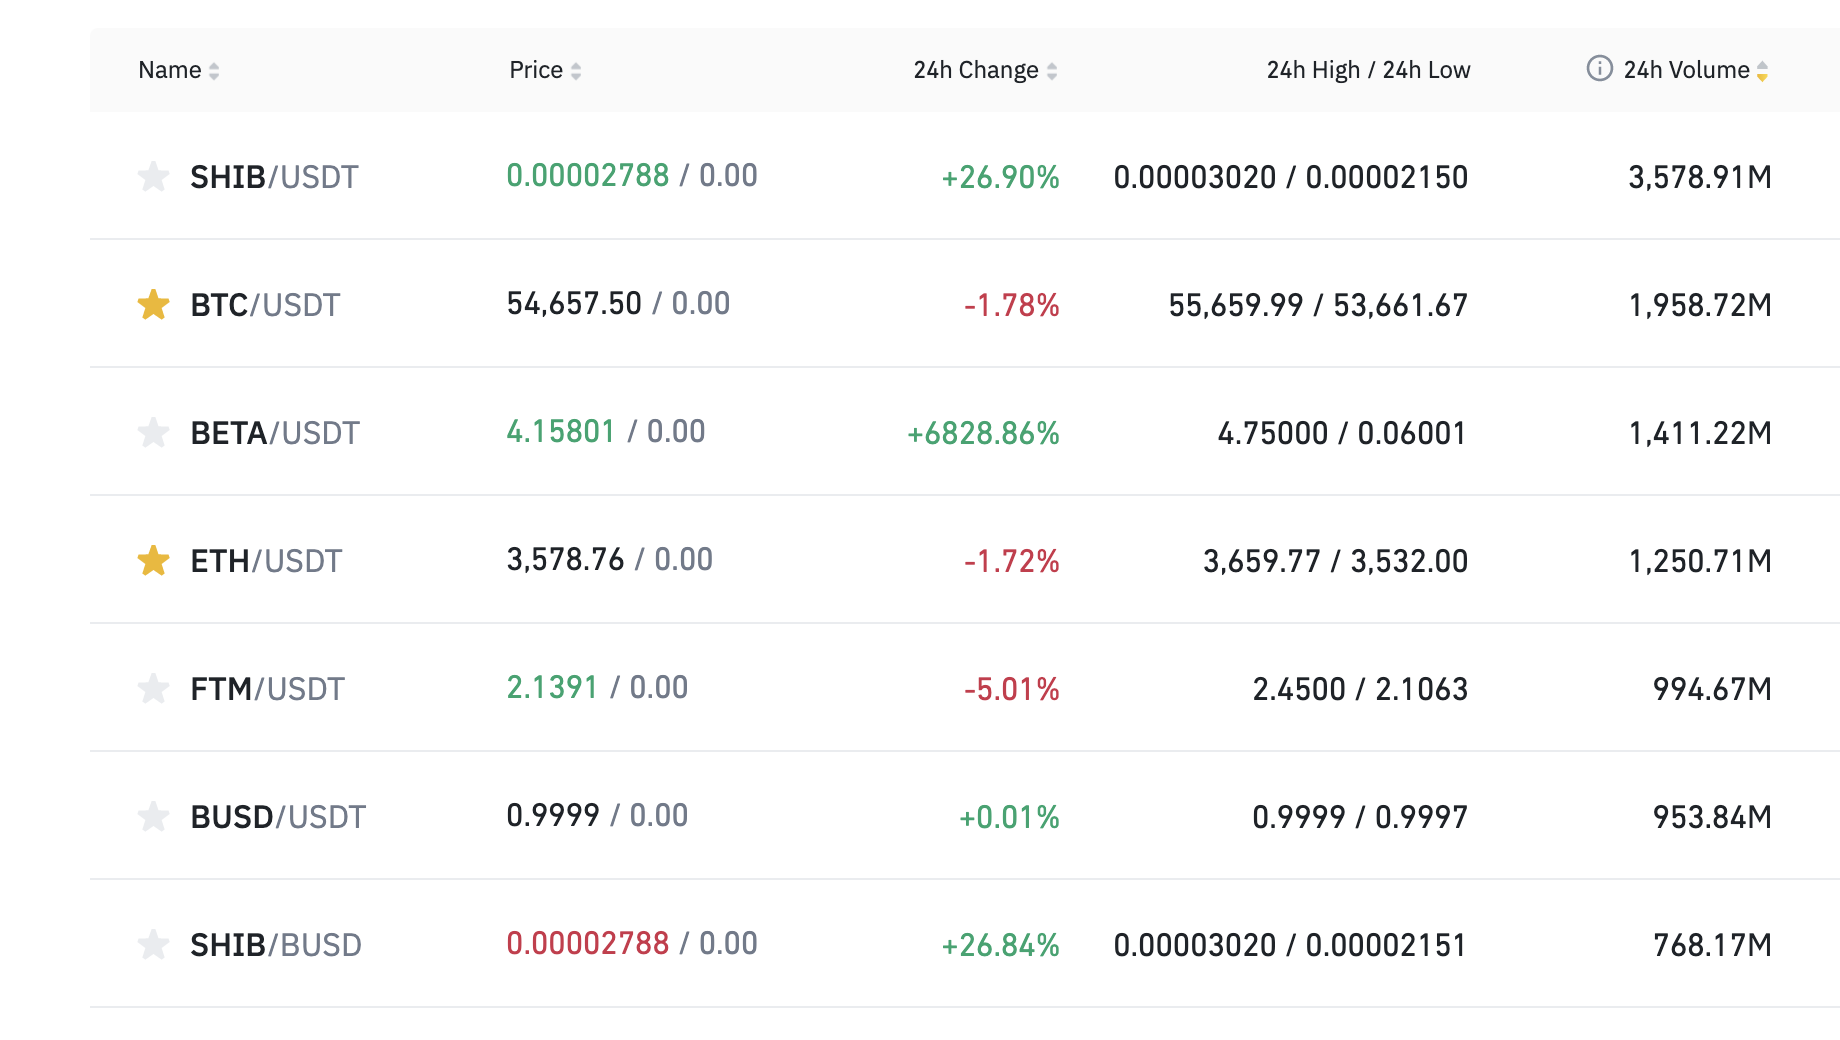Click ETH high/low 3,659.77 / 3,532.00

click(x=1335, y=561)
